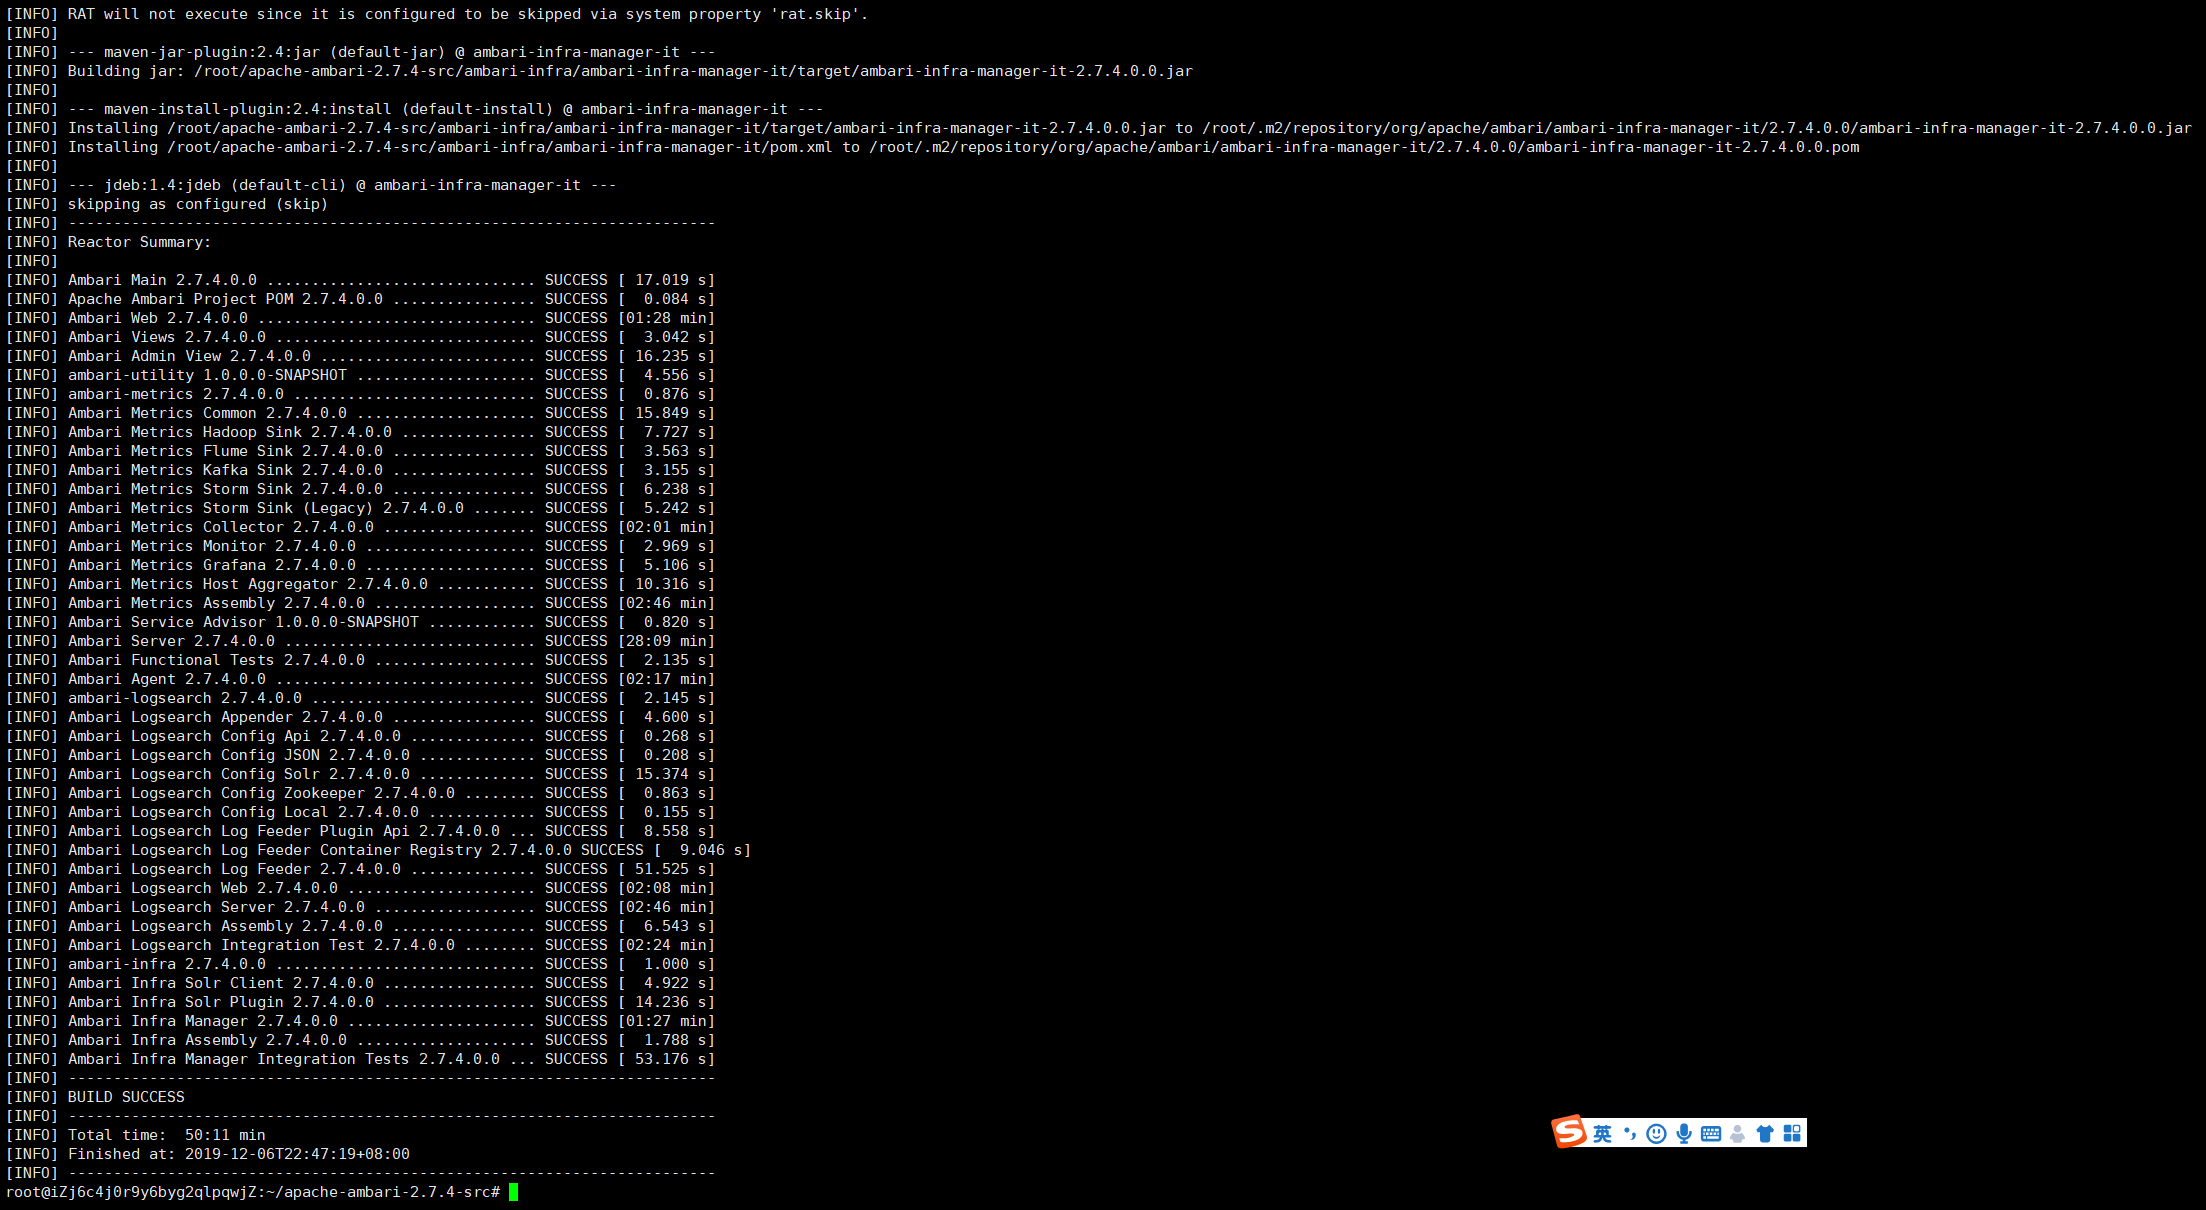Activate the microphone voice input icon

[1684, 1133]
